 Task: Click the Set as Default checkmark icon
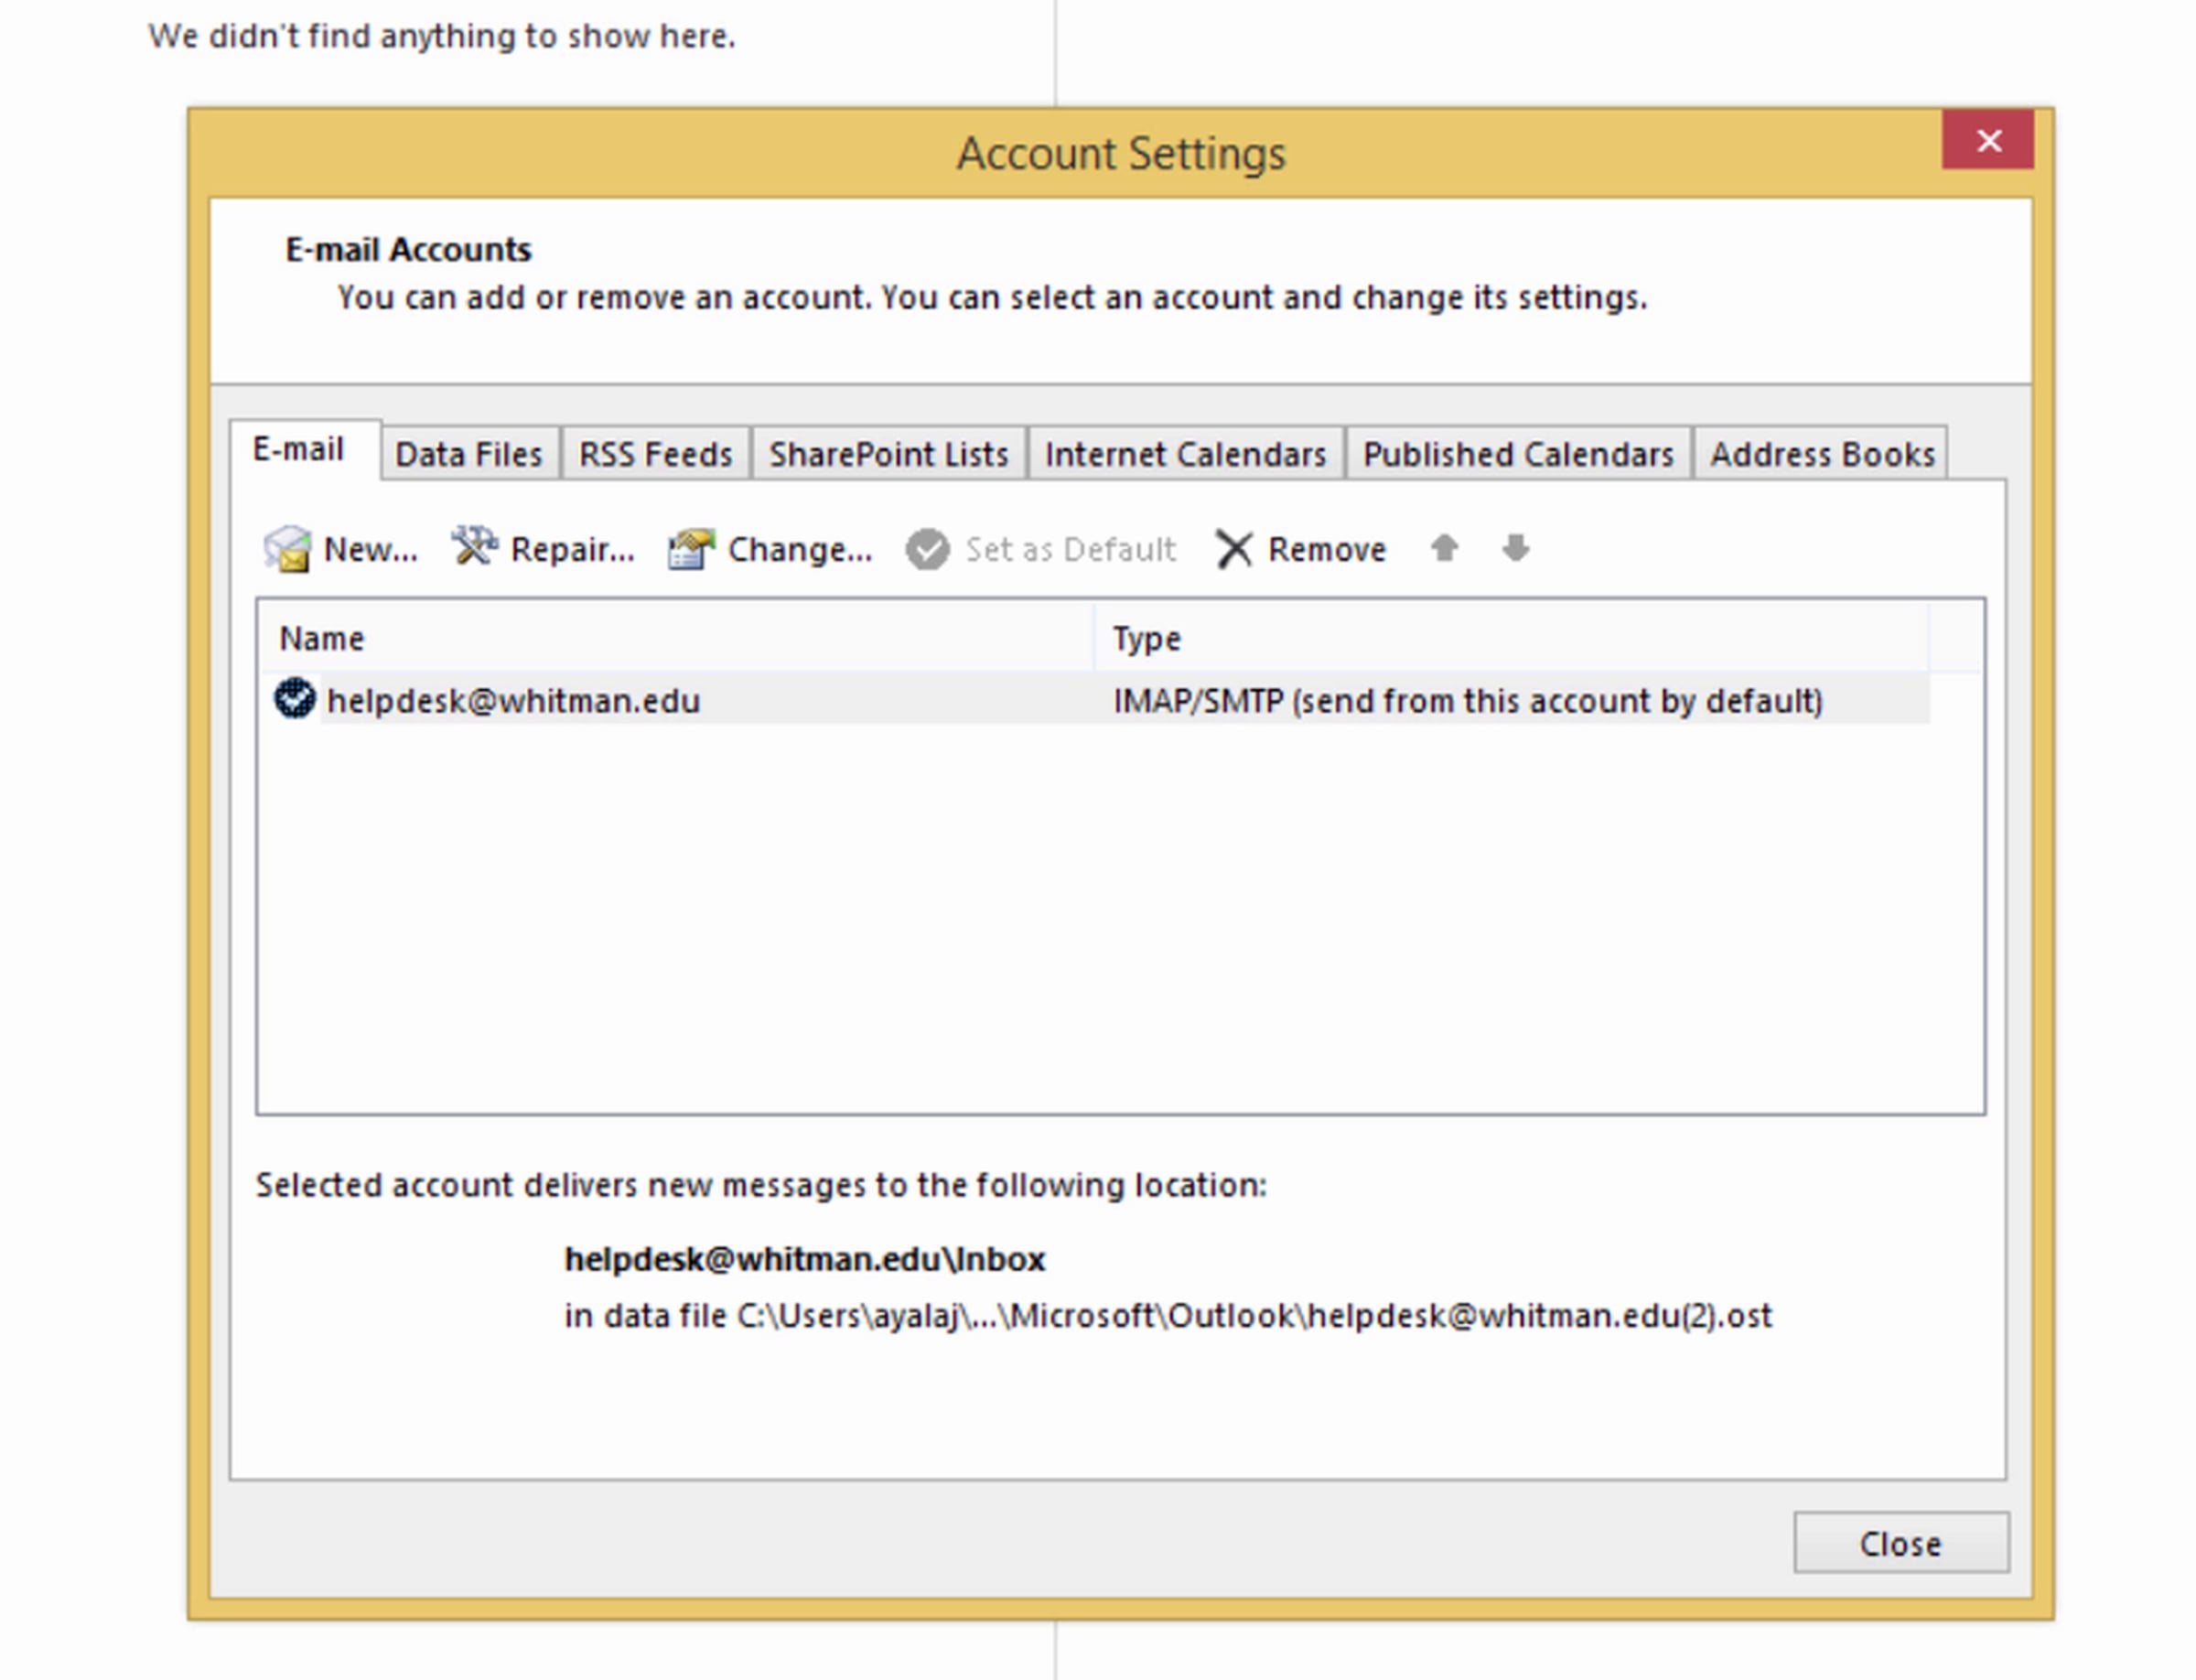(x=927, y=549)
